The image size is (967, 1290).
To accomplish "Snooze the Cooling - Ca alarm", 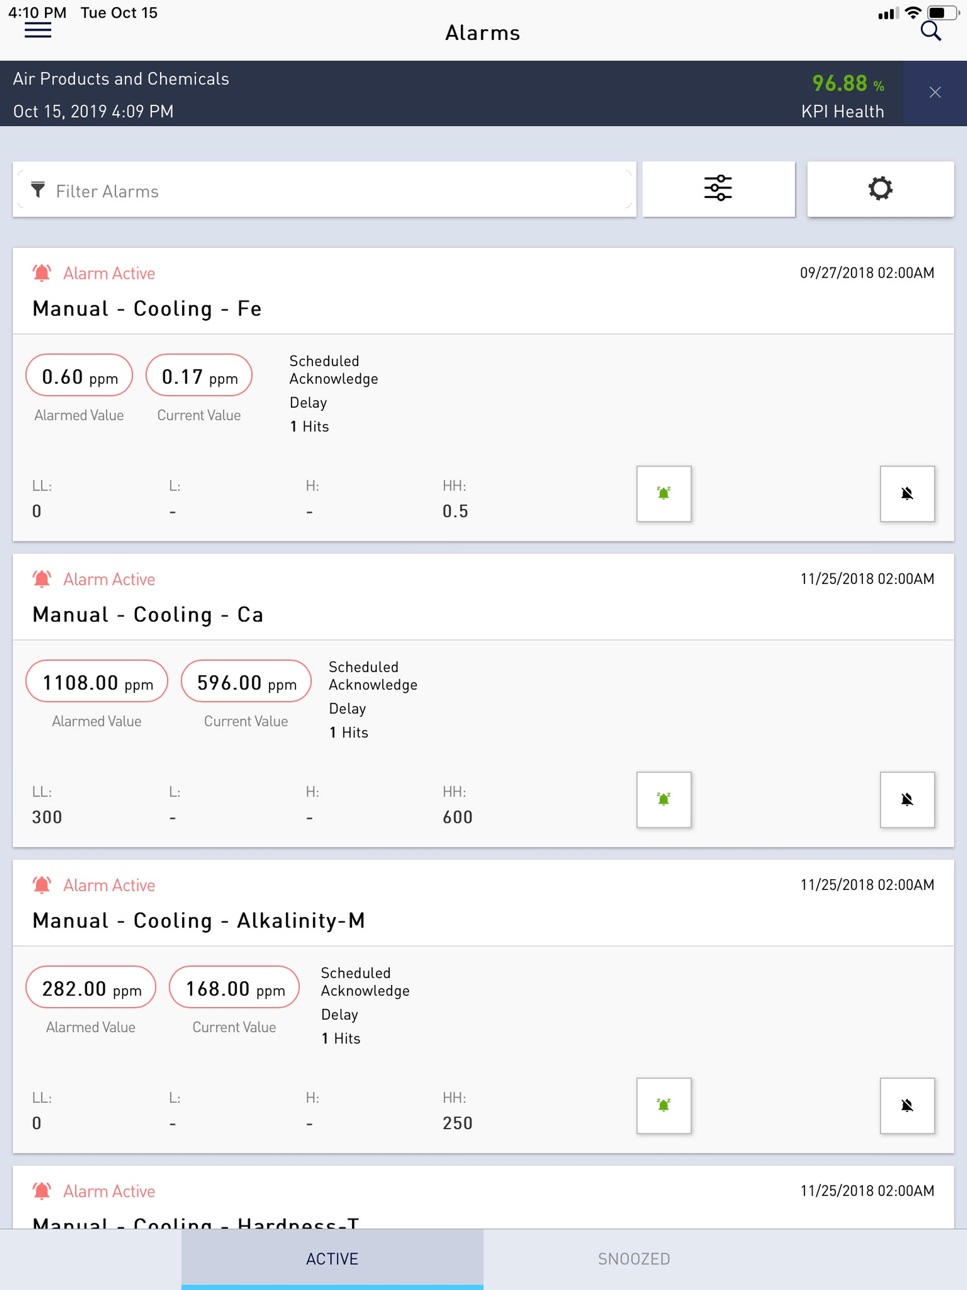I will [x=907, y=799].
